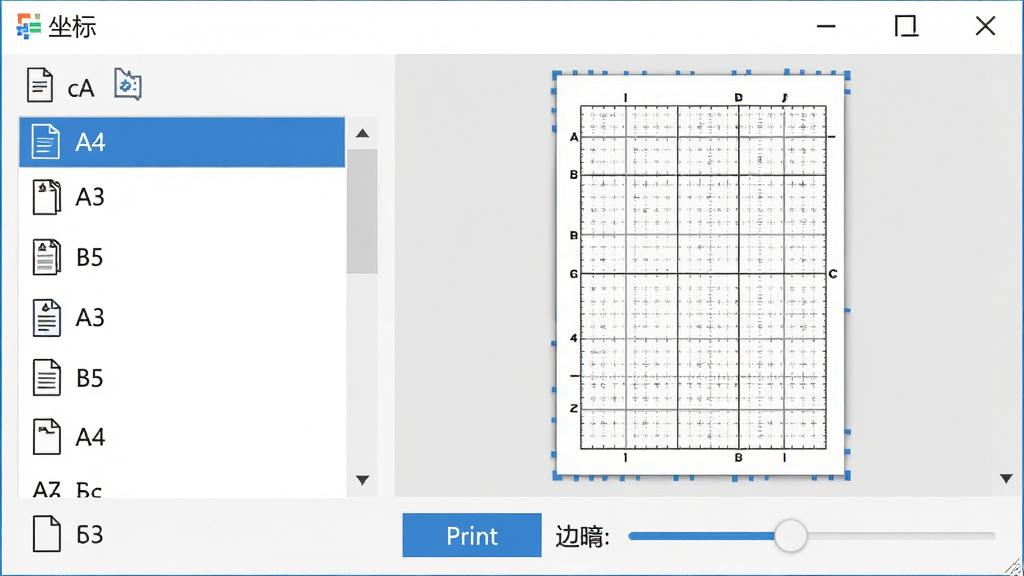The height and width of the screenshot is (576, 1024).
Task: Click the paper list scroll-up arrow
Action: click(362, 133)
